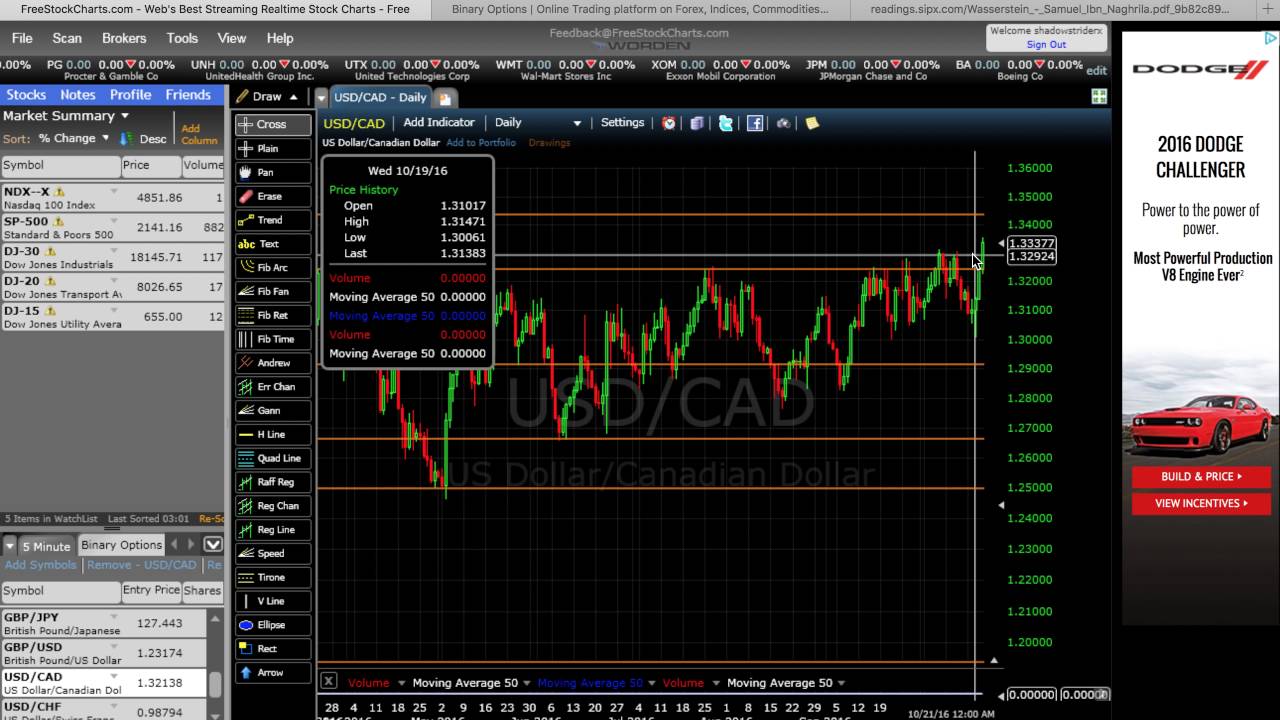This screenshot has width=1280, height=720.
Task: Select the Plain pointer tool
Action: point(273,148)
